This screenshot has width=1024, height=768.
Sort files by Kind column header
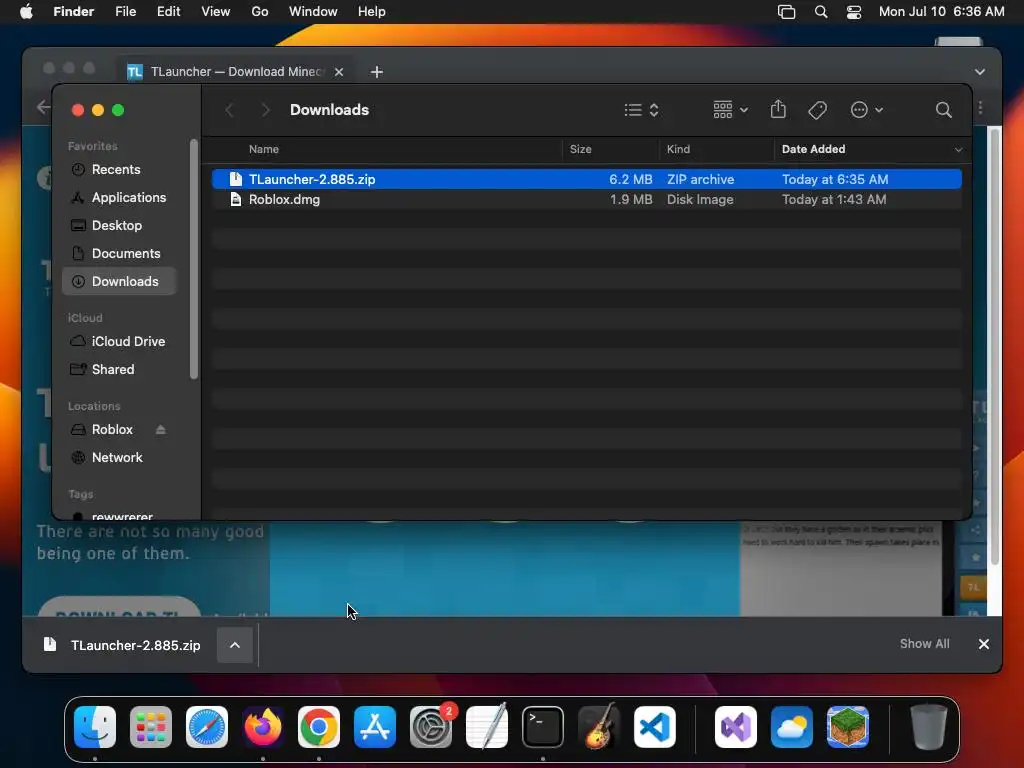(x=678, y=150)
